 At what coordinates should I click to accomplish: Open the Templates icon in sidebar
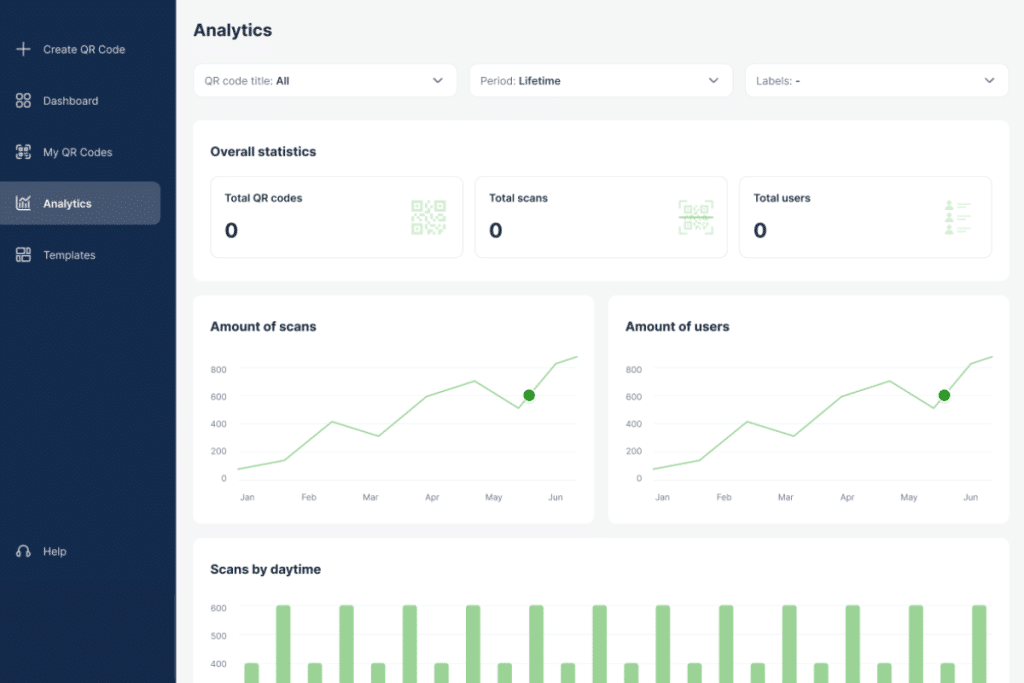22,254
